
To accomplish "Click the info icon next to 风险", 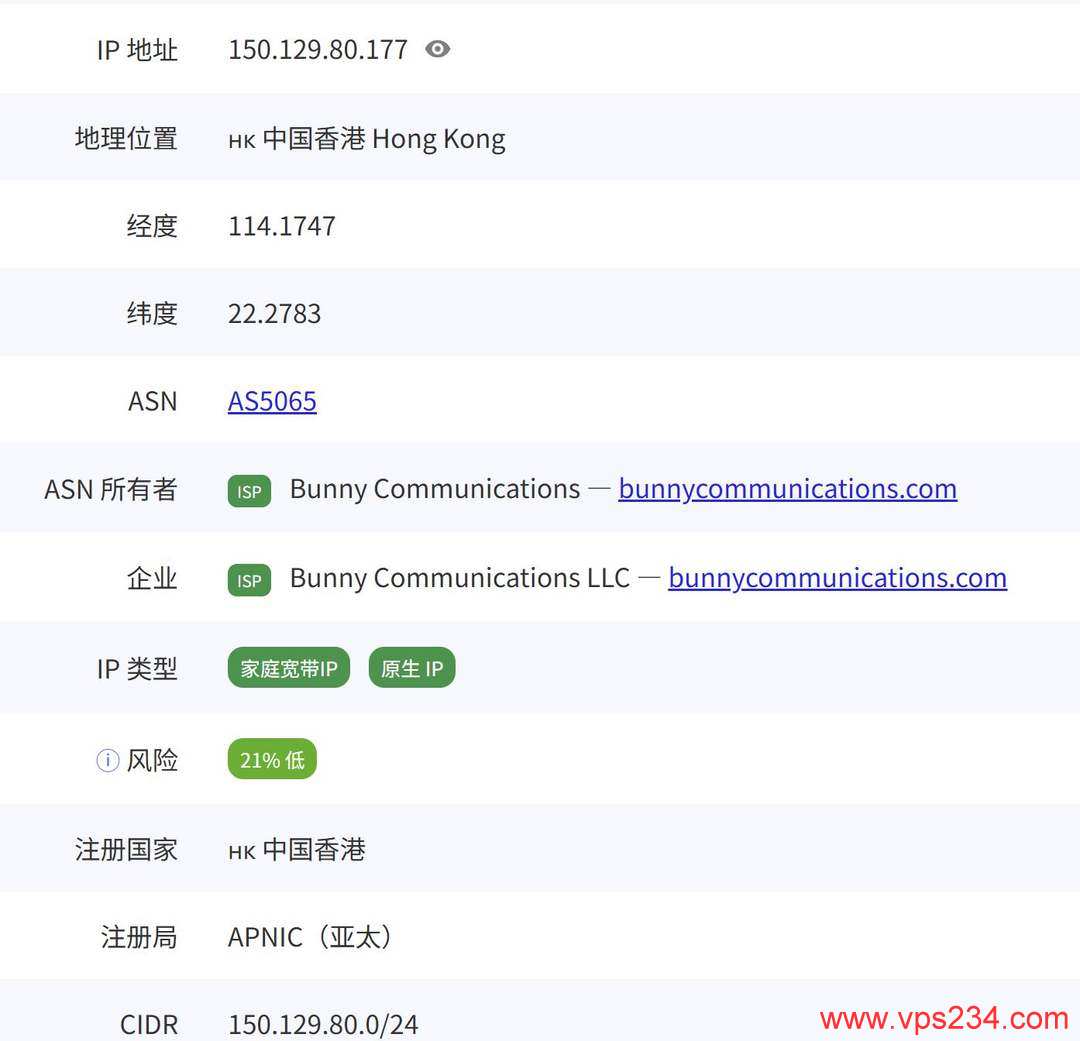I will [107, 760].
